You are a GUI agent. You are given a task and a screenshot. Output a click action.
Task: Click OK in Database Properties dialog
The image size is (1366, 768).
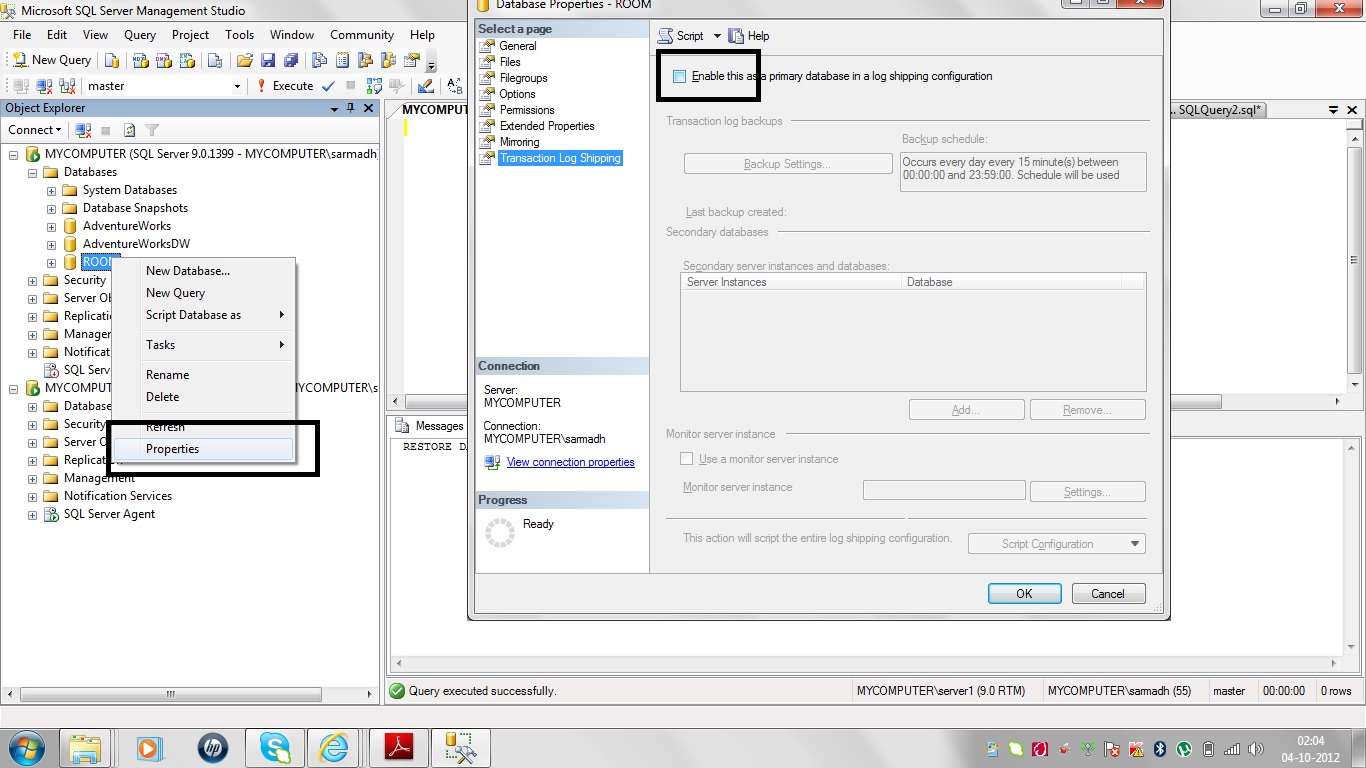pos(1024,593)
